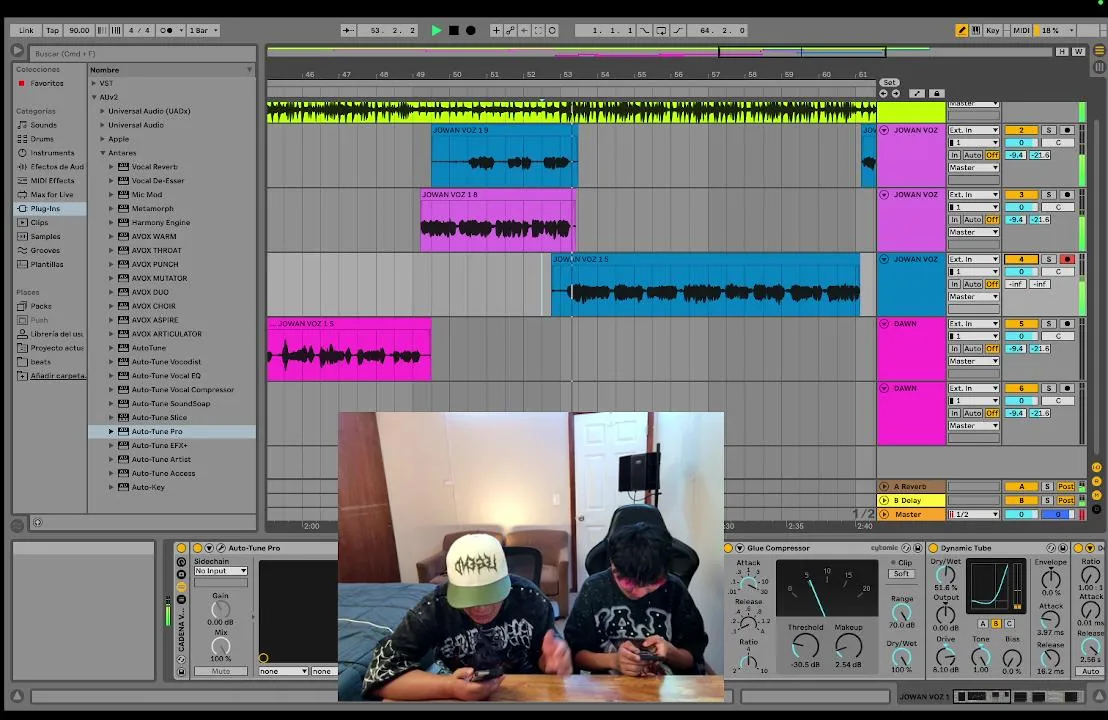The height and width of the screenshot is (720, 1108).
Task: Click the Tap tempo button
Action: (52, 30)
